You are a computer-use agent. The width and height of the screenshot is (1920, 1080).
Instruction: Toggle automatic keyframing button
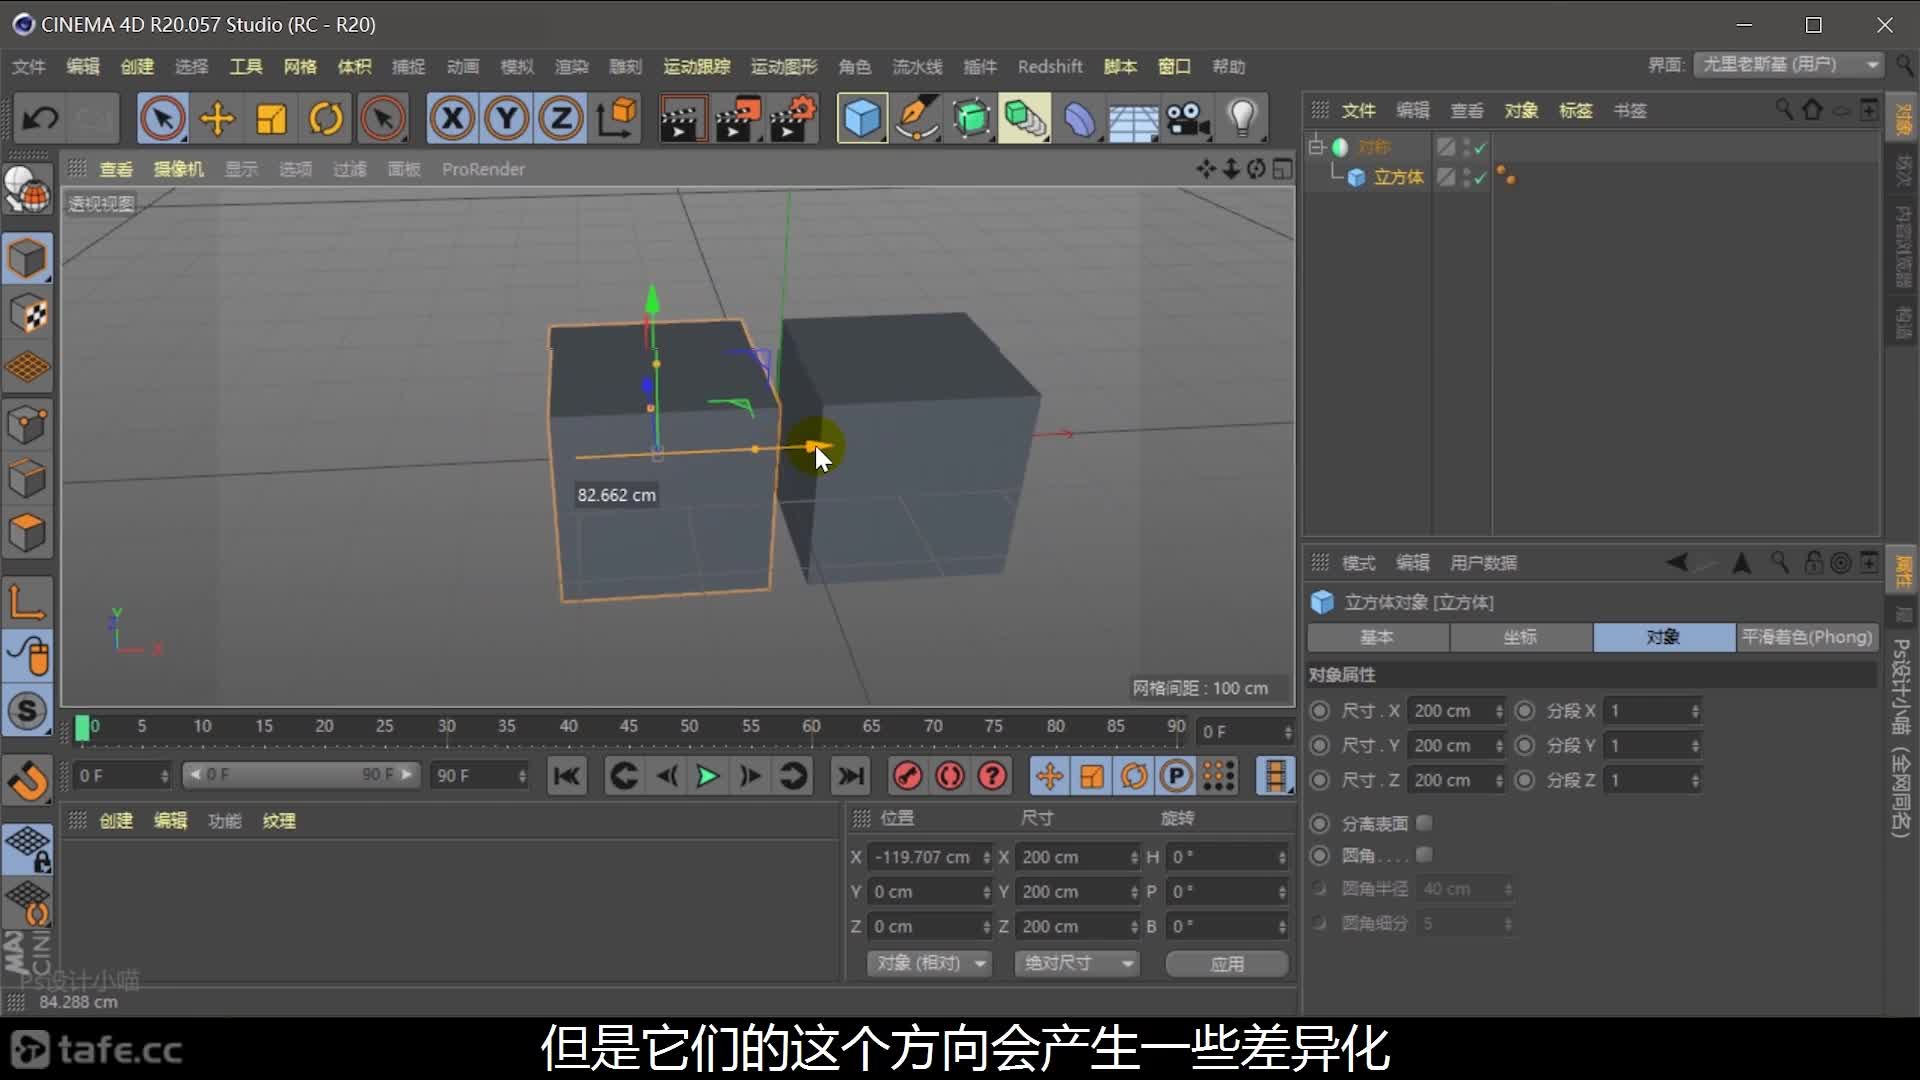click(x=950, y=776)
